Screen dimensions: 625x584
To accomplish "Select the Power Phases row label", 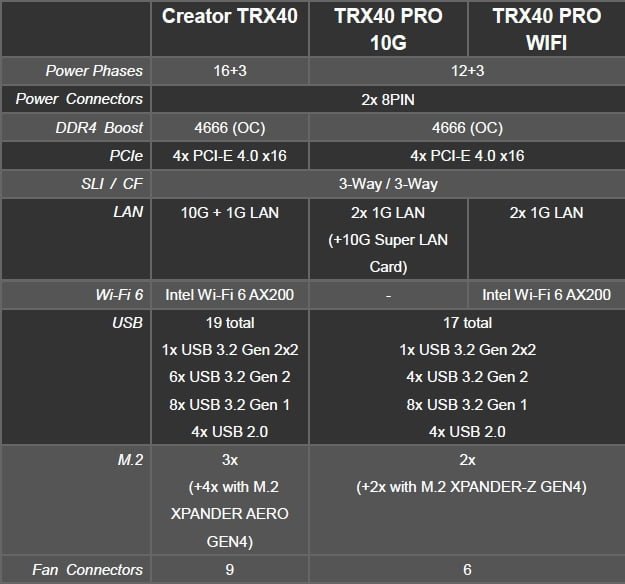I will pyautogui.click(x=94, y=71).
